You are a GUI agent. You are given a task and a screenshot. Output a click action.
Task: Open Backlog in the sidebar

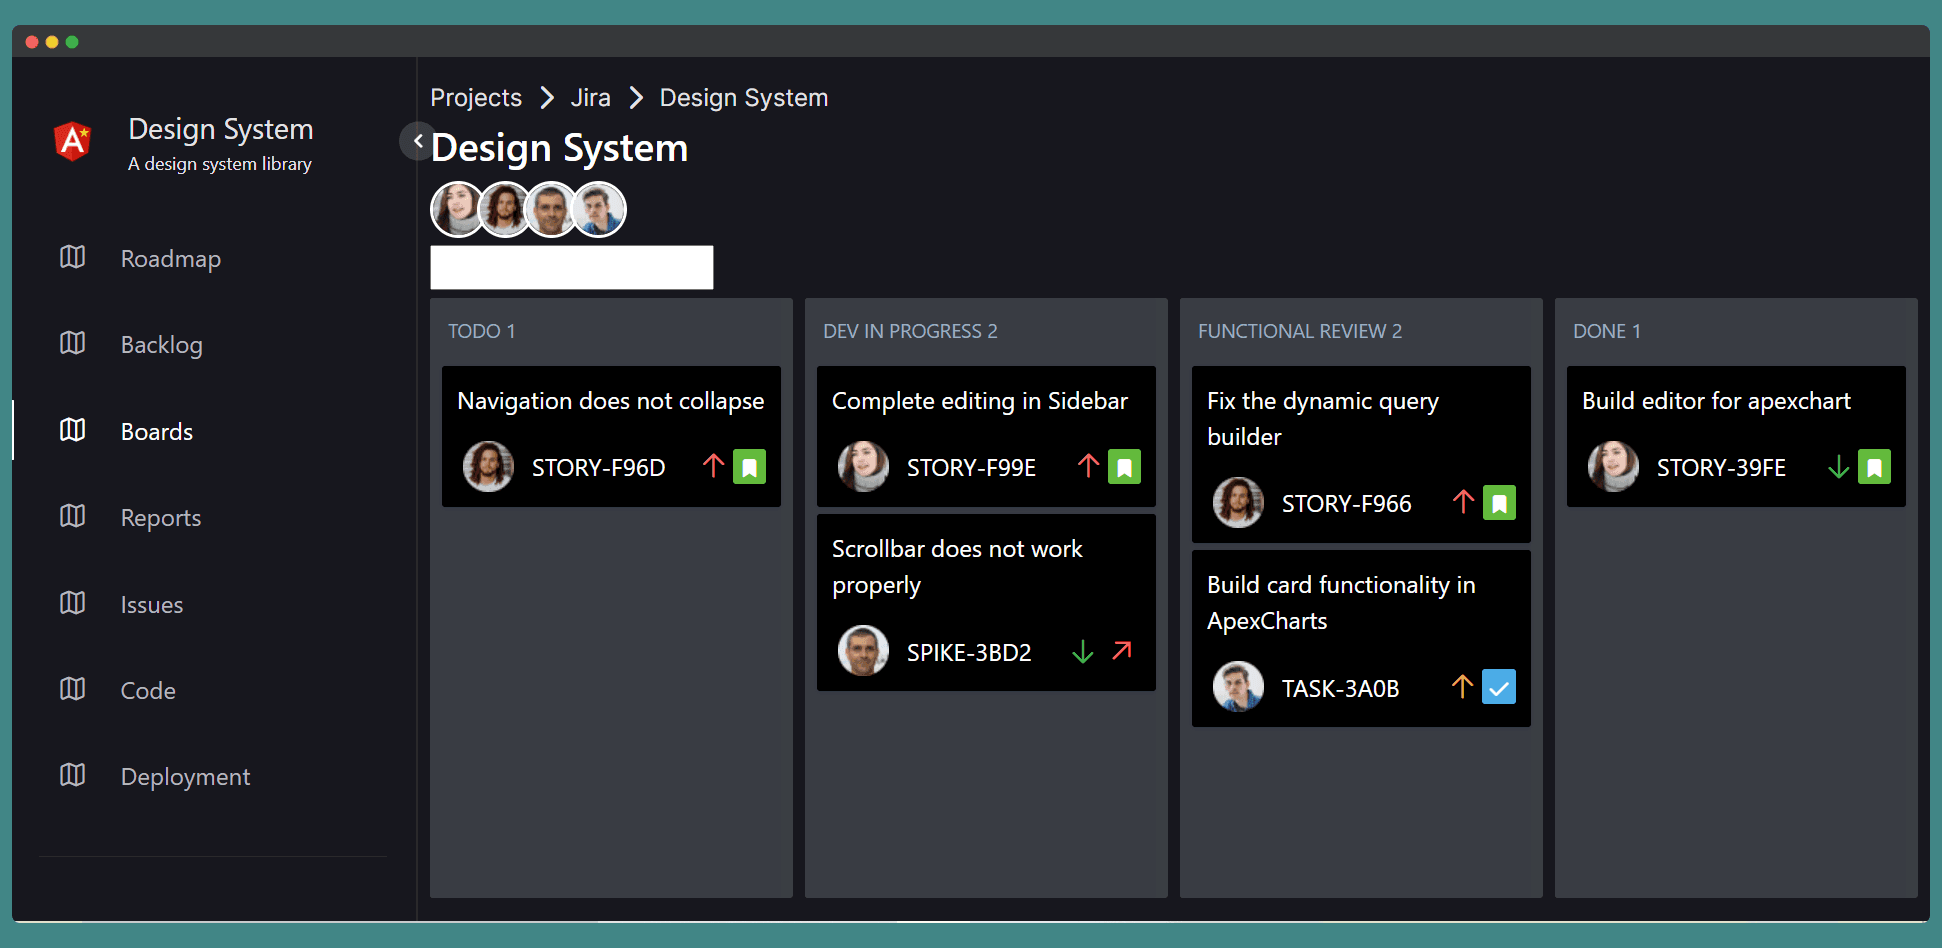[x=161, y=345]
